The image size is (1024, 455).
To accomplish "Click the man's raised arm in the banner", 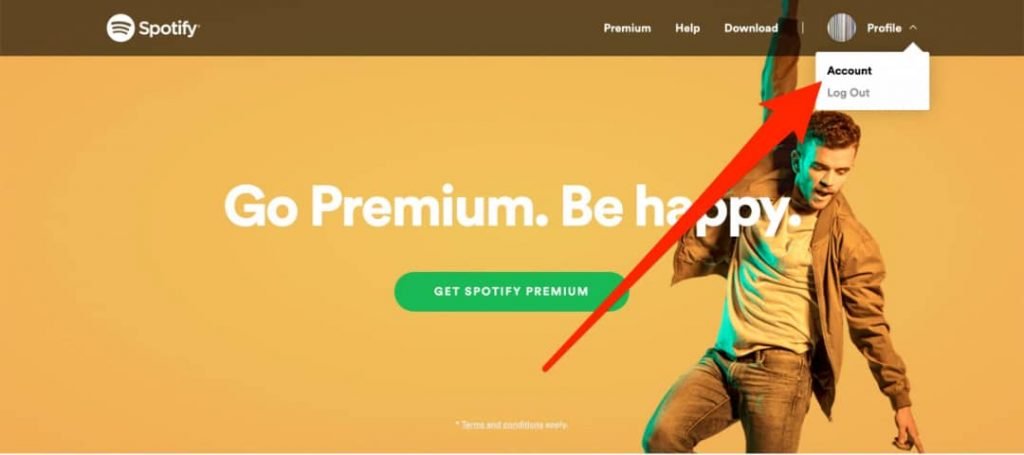I will coord(782,65).
